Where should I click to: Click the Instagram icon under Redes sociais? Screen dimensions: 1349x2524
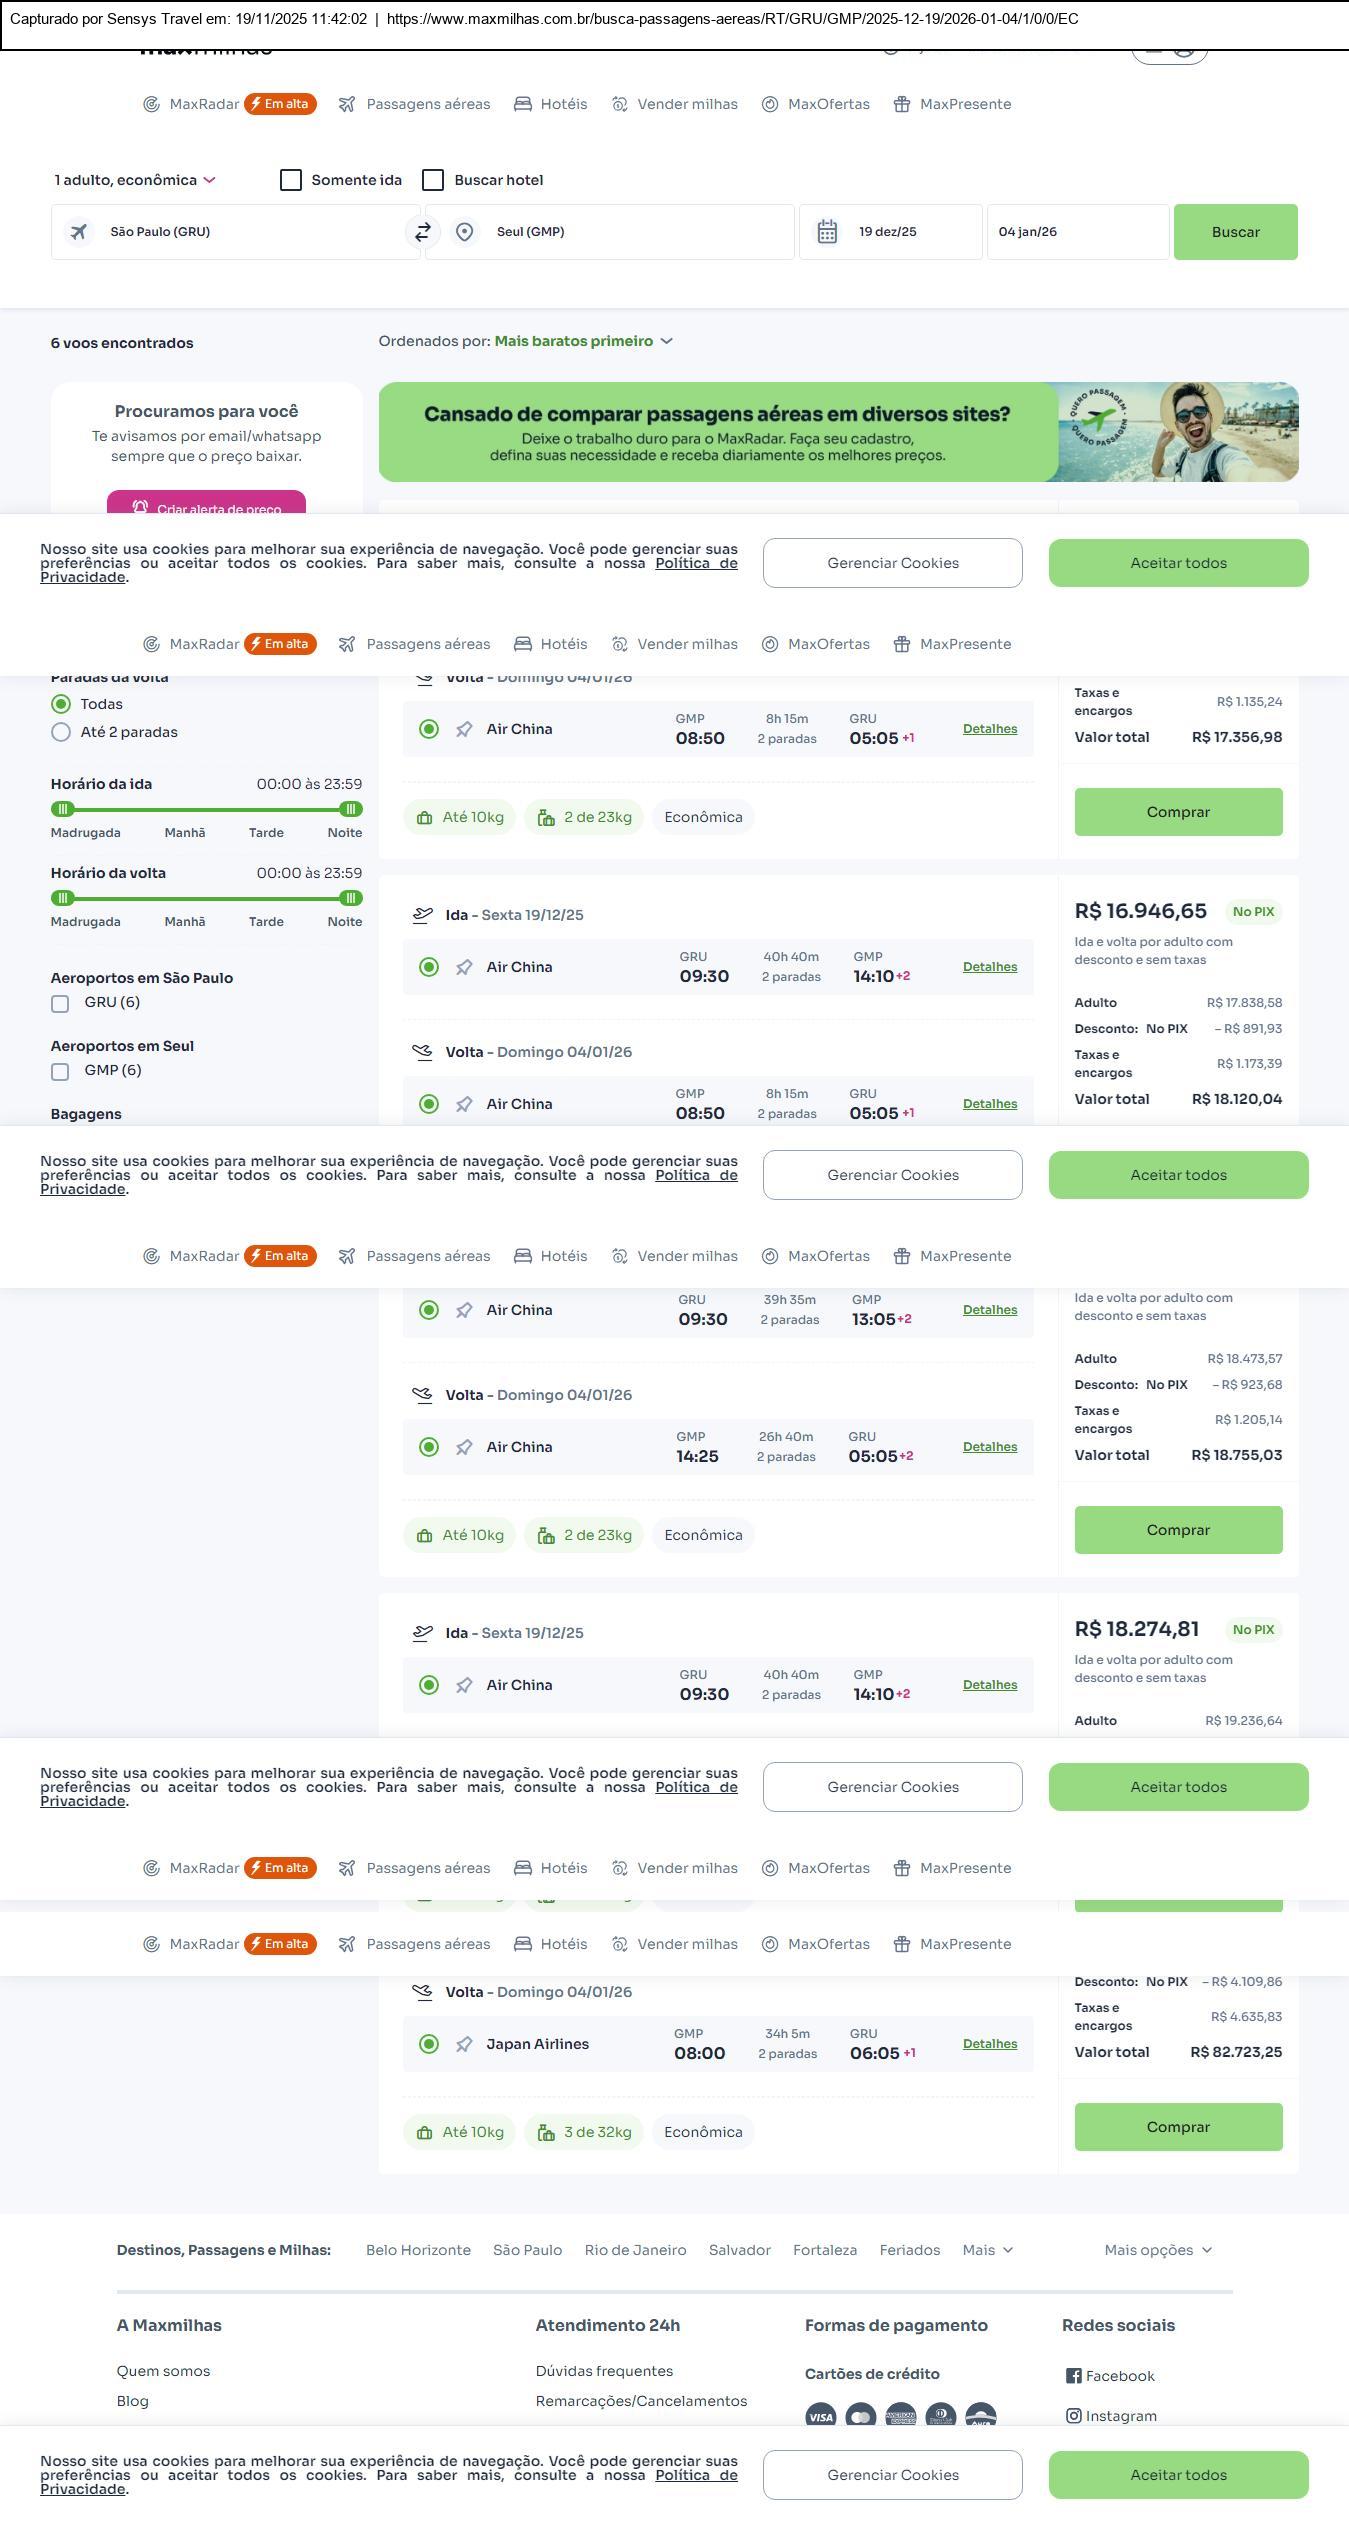tap(1073, 2415)
